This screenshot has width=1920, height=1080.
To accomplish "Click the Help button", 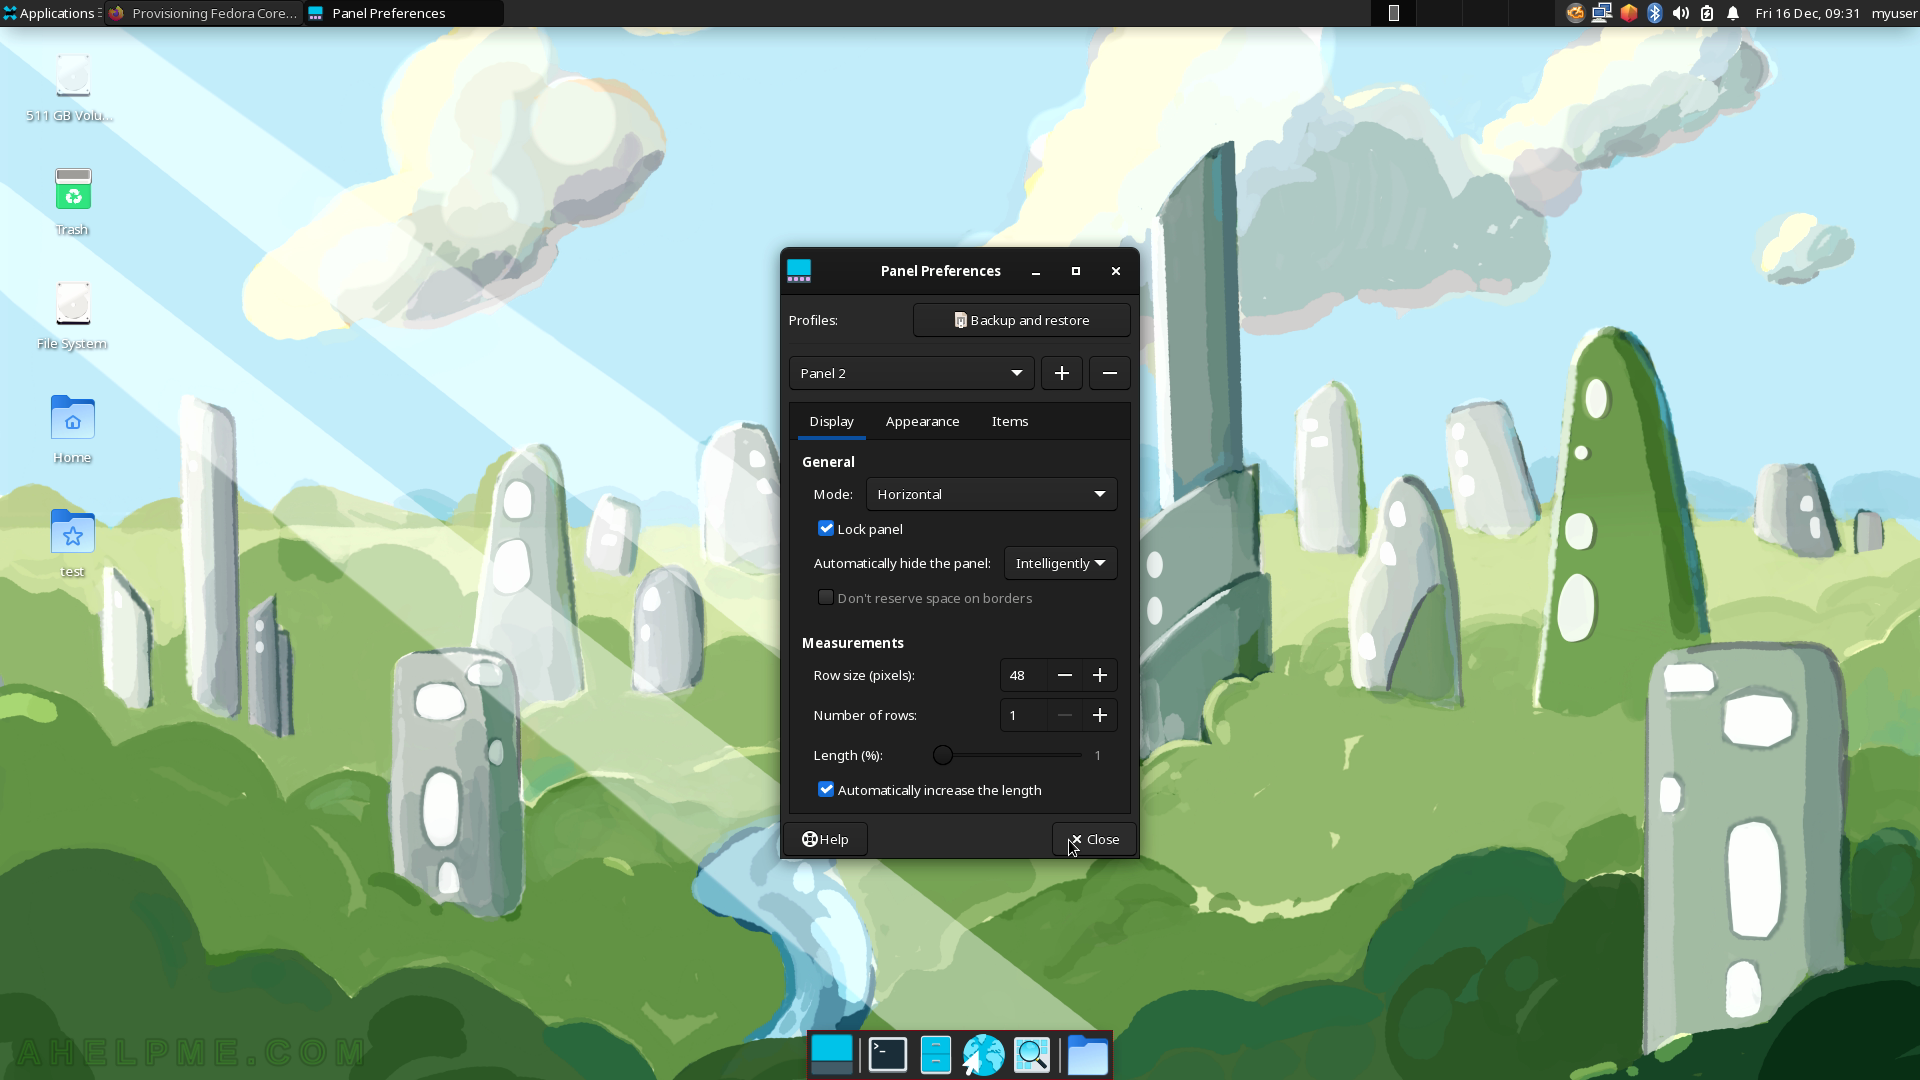I will [826, 839].
